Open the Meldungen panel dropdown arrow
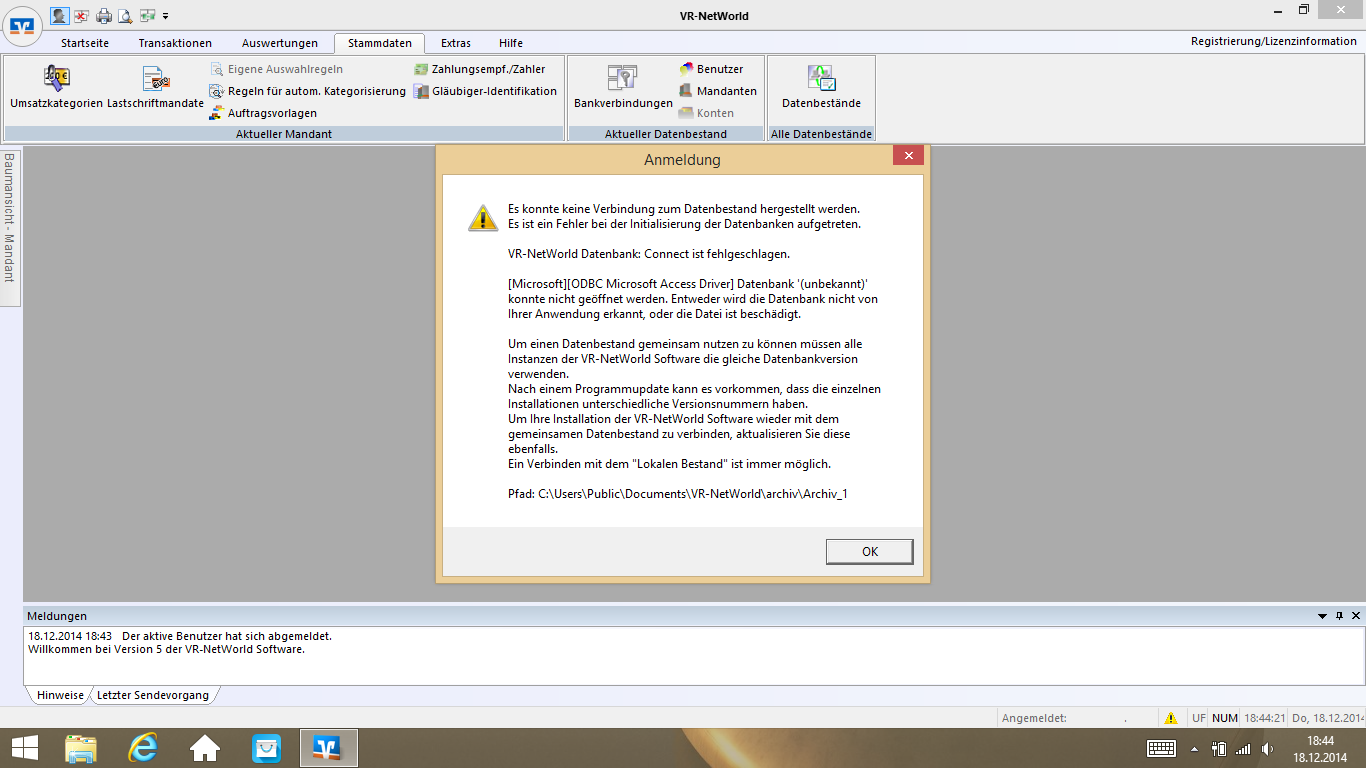1366x768 pixels. click(x=1323, y=616)
